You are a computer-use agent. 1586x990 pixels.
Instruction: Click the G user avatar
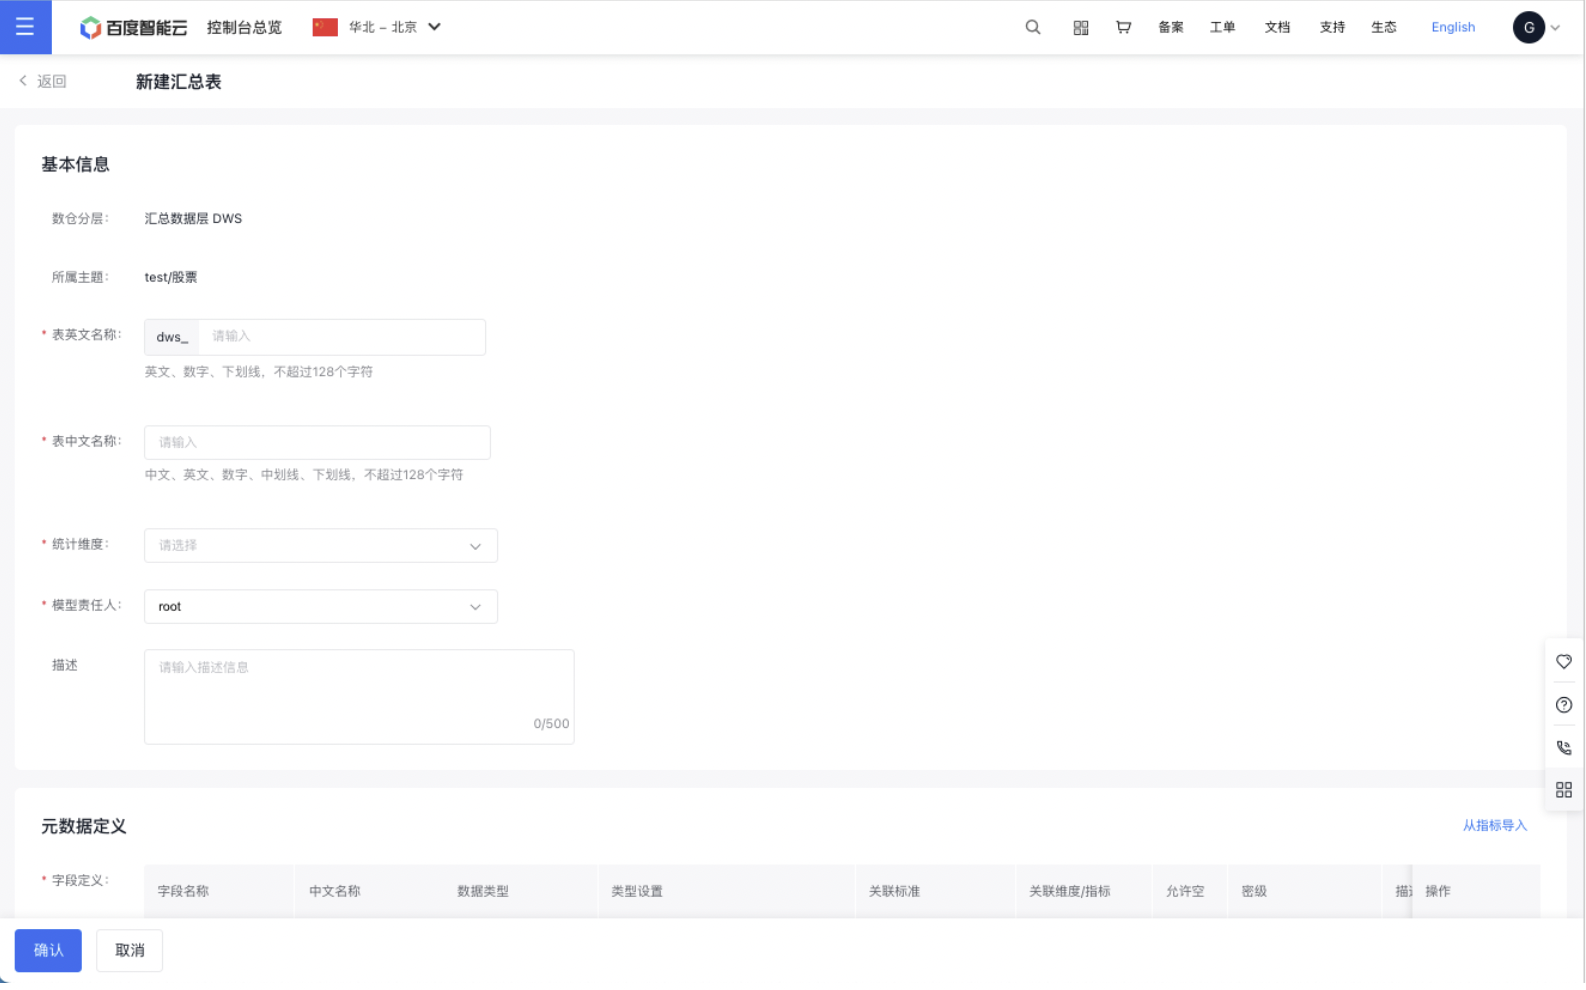1528,27
